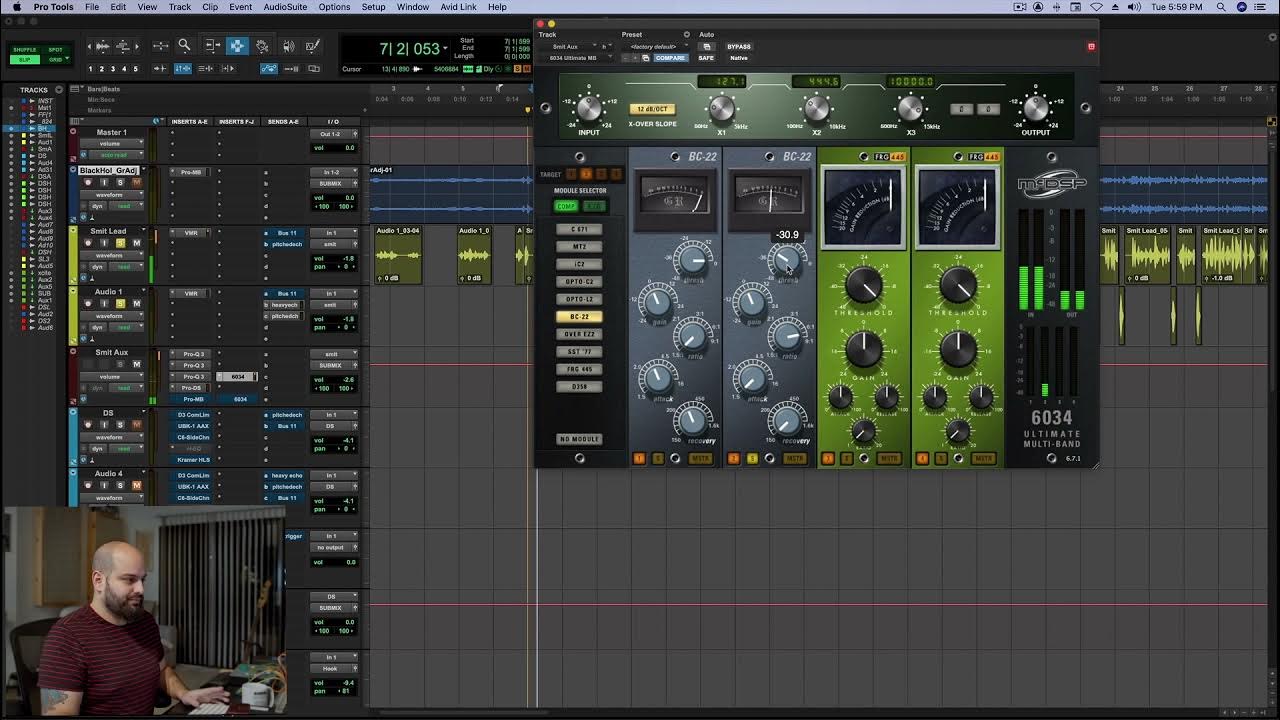Open plugin preset factory default dropdown

(x=658, y=46)
